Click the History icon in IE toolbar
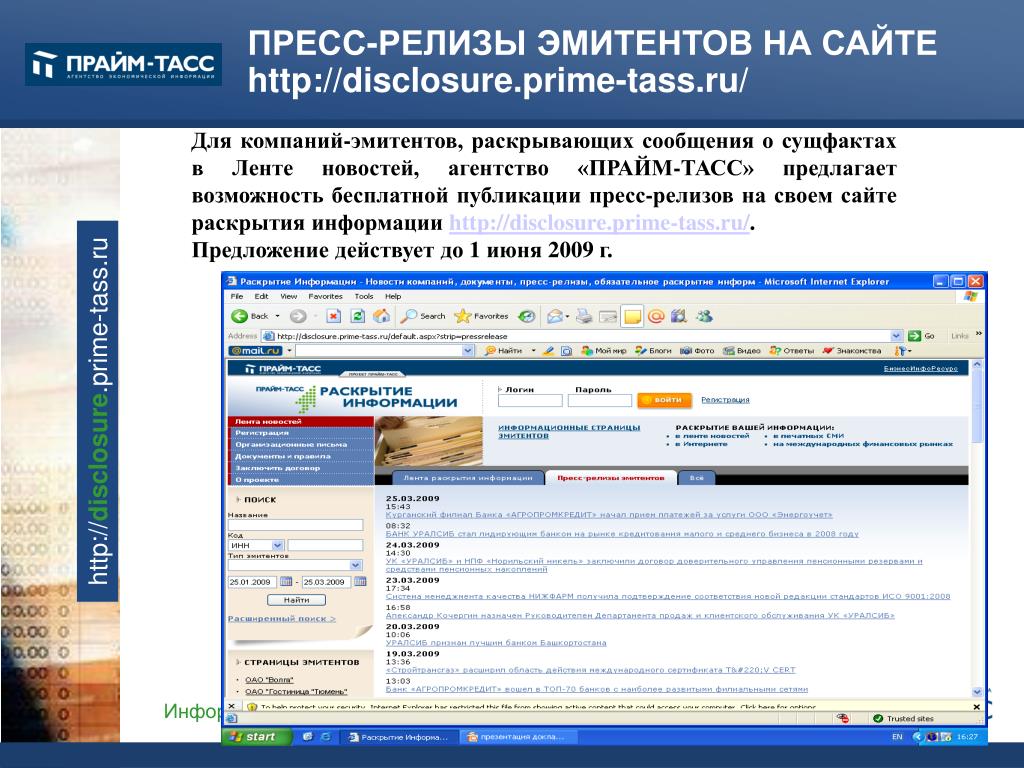The image size is (1024, 768). click(526, 316)
